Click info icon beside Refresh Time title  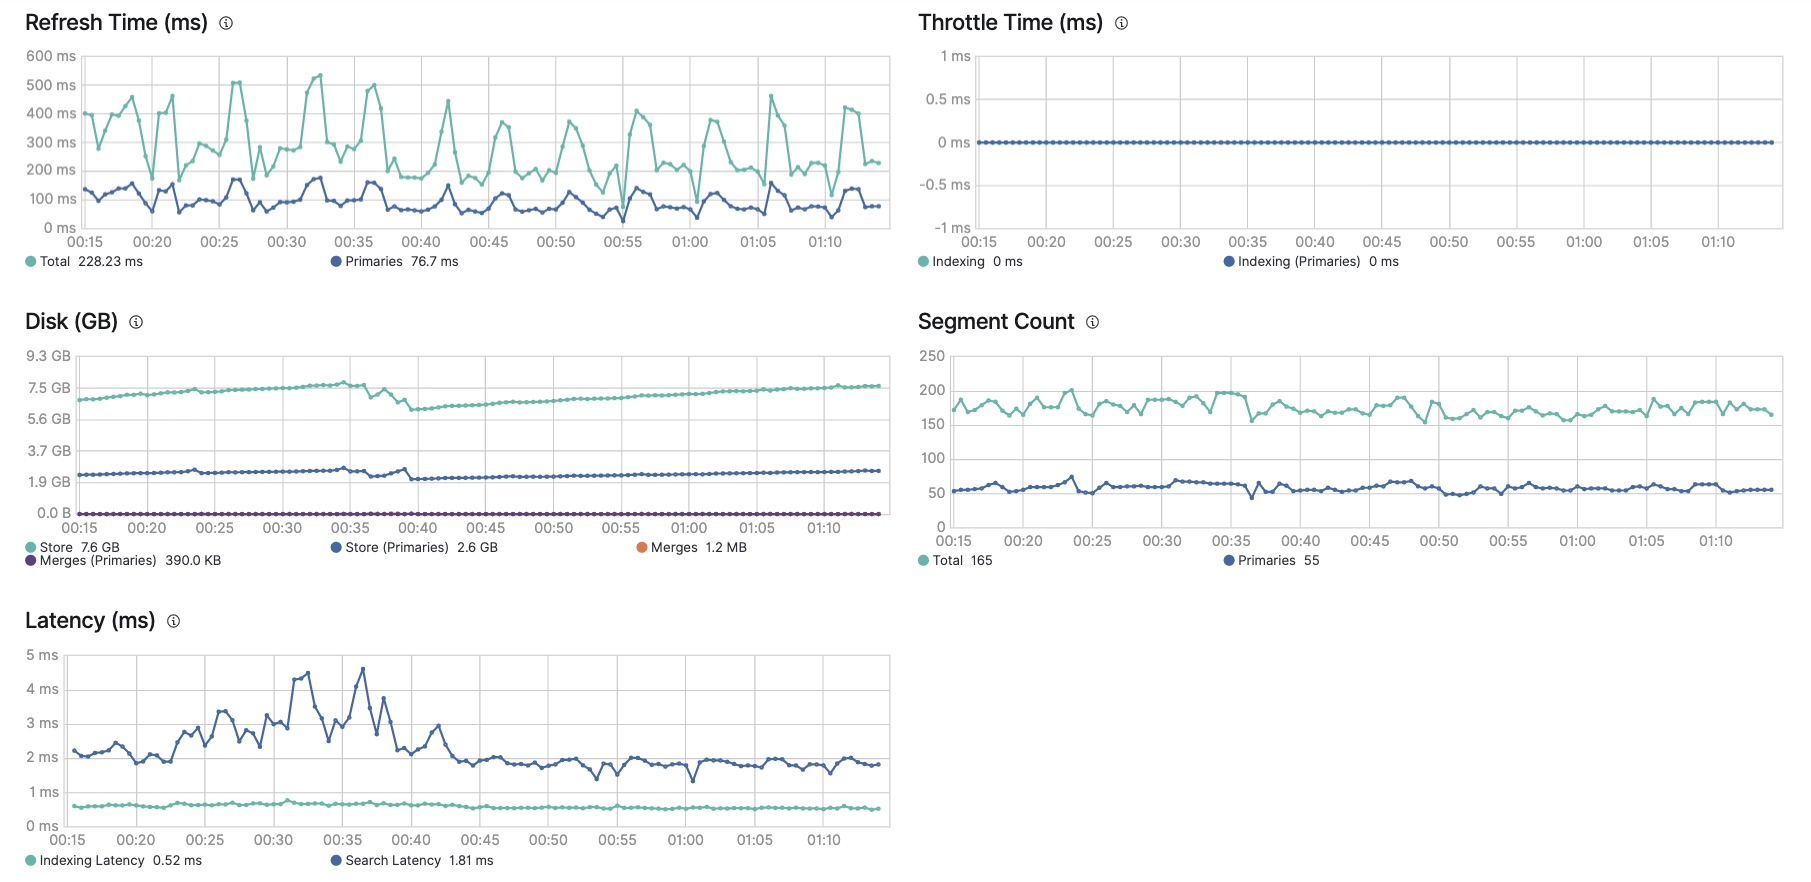pos(226,23)
